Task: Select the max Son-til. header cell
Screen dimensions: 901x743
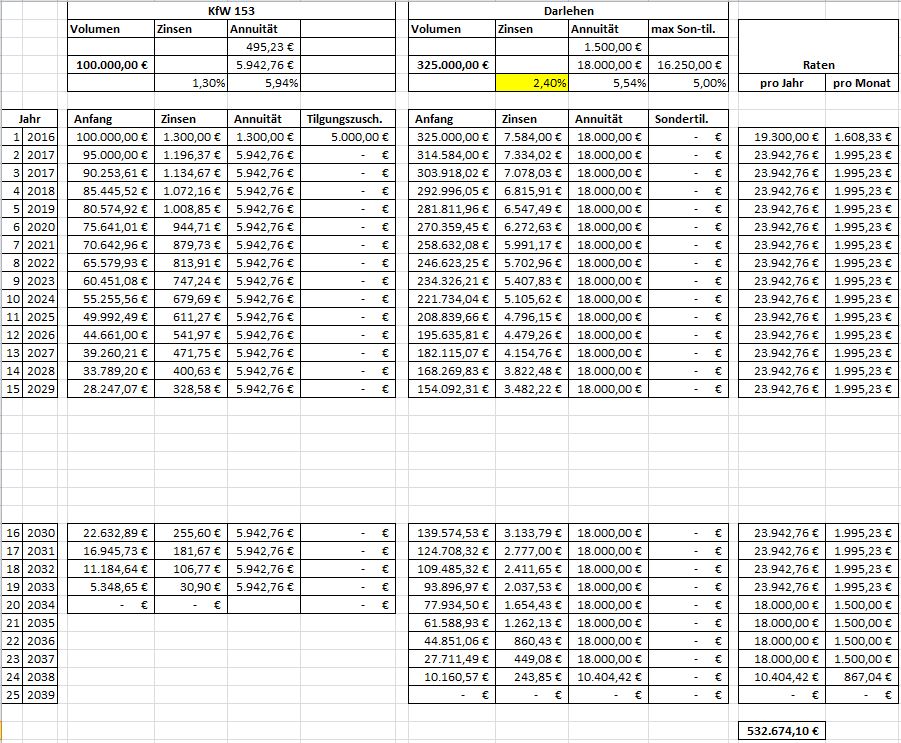Action: (688, 29)
